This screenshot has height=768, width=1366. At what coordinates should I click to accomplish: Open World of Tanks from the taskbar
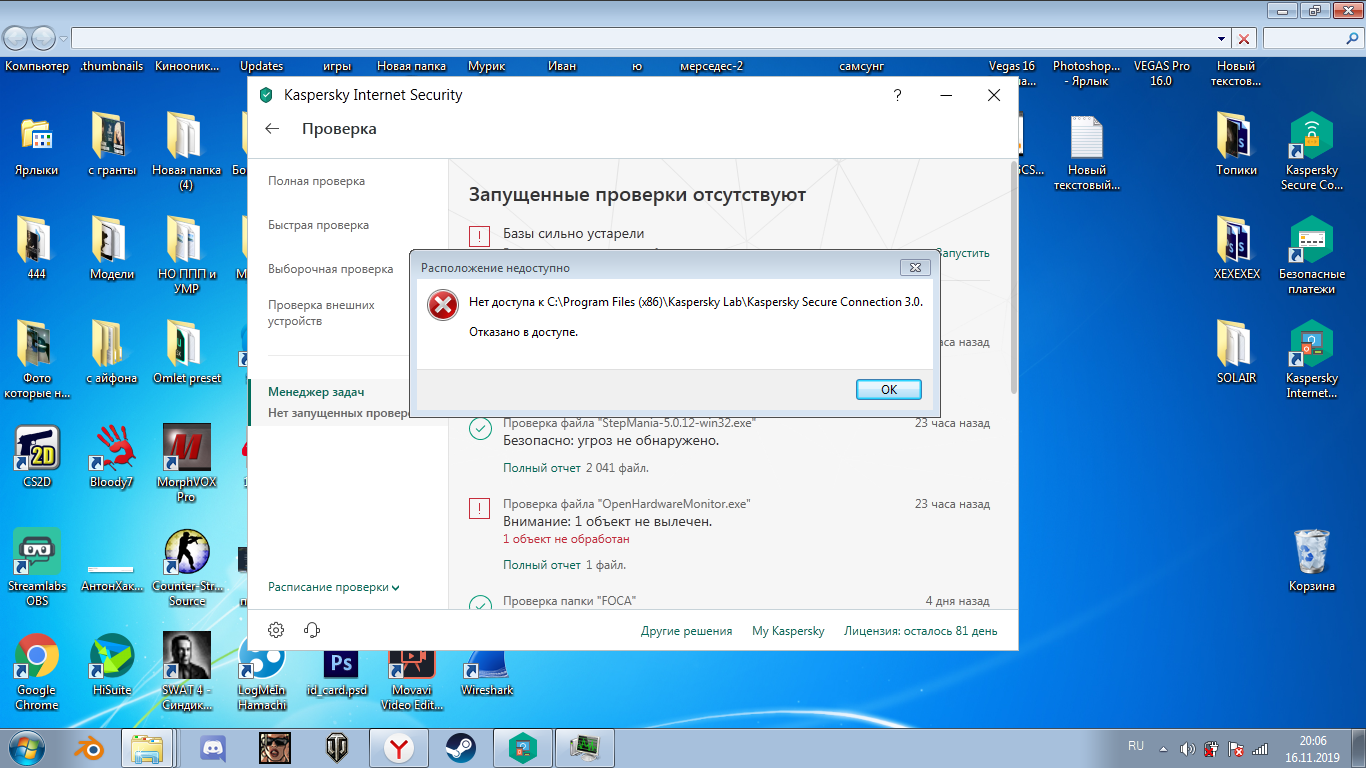tap(336, 747)
